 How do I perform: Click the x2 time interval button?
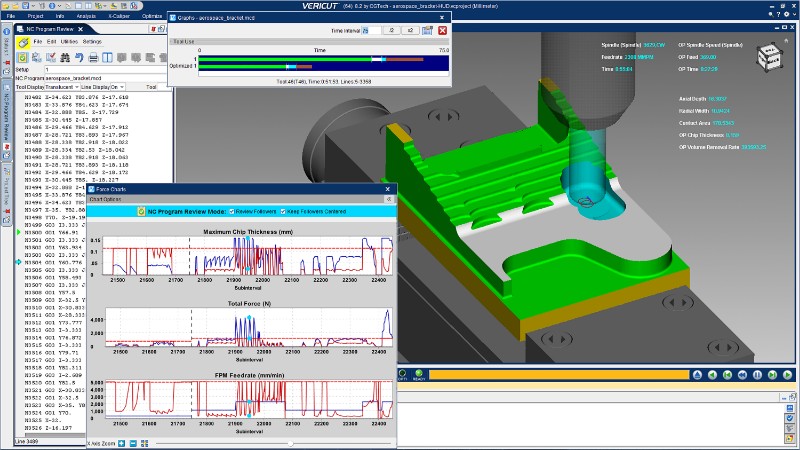[410, 31]
